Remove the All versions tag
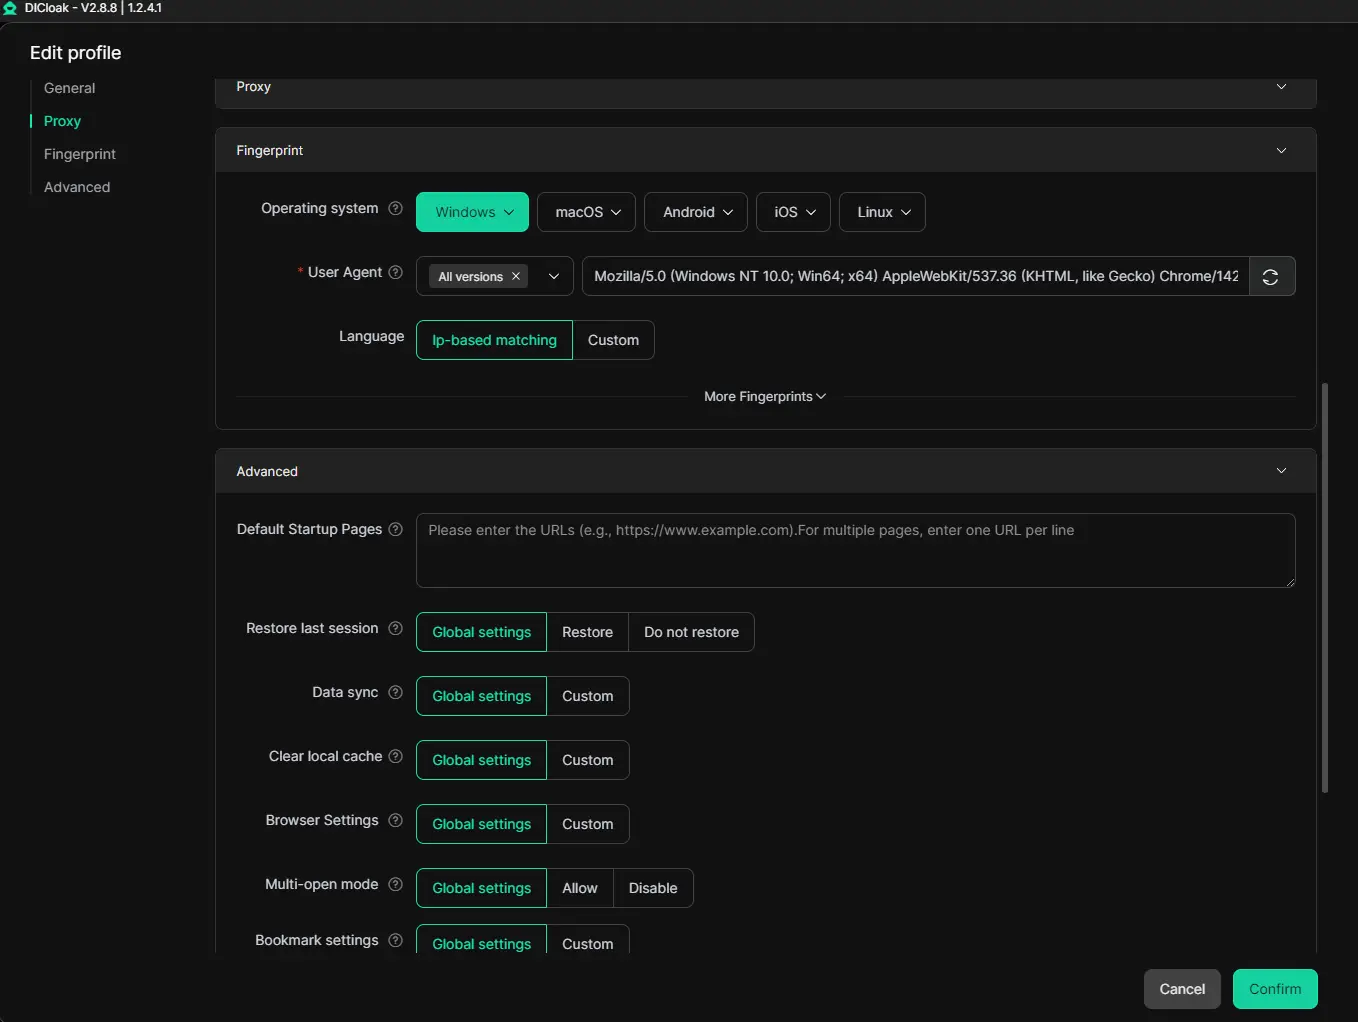1358x1022 pixels. 516,277
